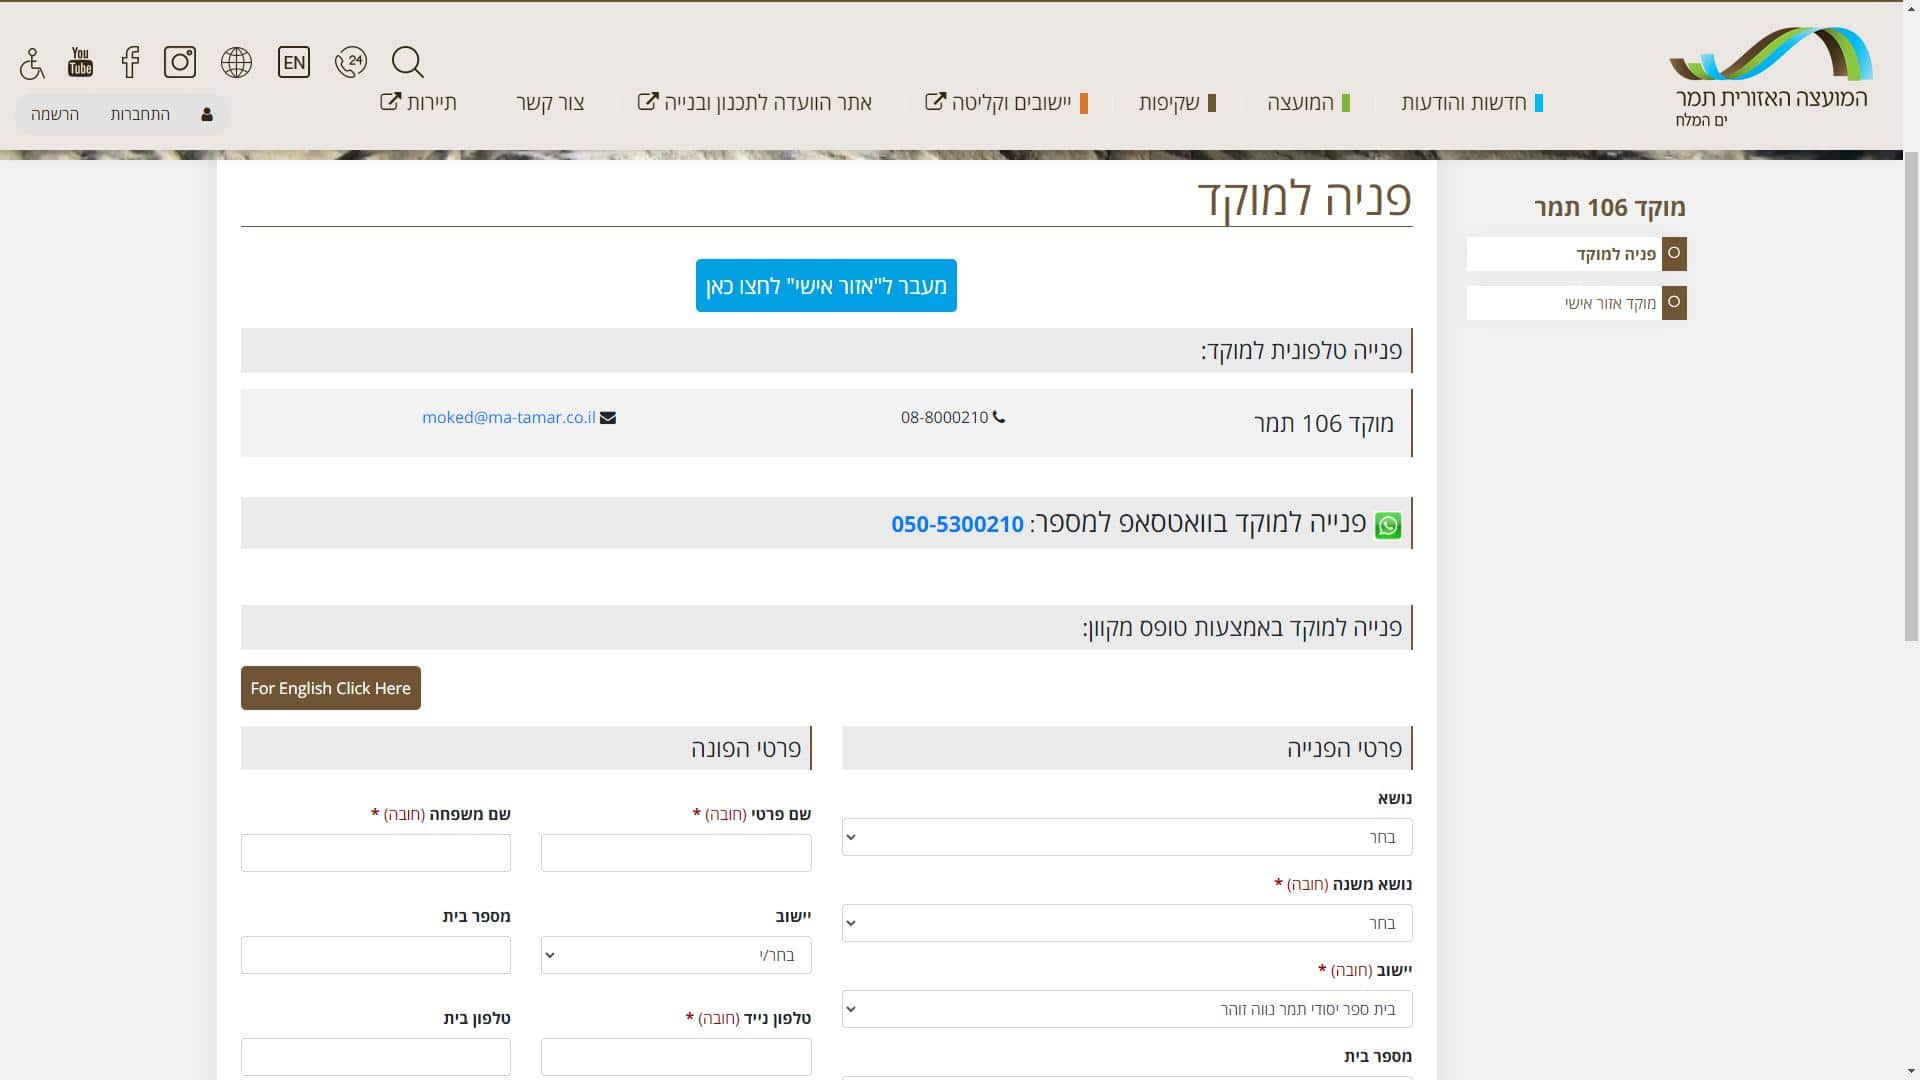The height and width of the screenshot is (1080, 1920).
Task: Open the Instagram profile icon
Action: click(180, 62)
